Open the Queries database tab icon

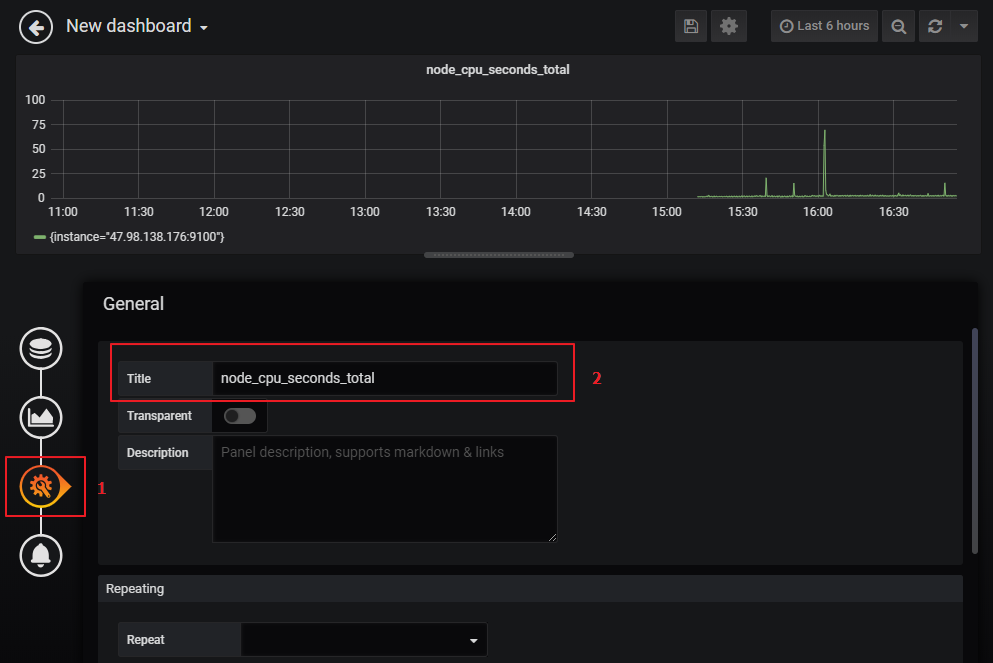[41, 348]
